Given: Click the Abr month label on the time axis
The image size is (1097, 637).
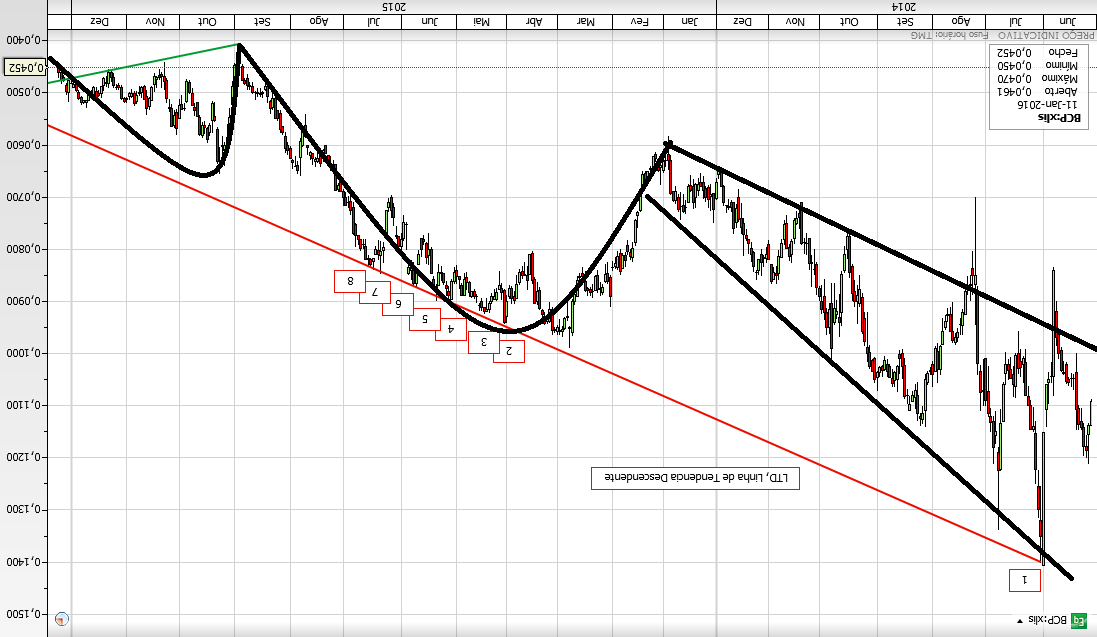Looking at the screenshot, I should click(534, 22).
